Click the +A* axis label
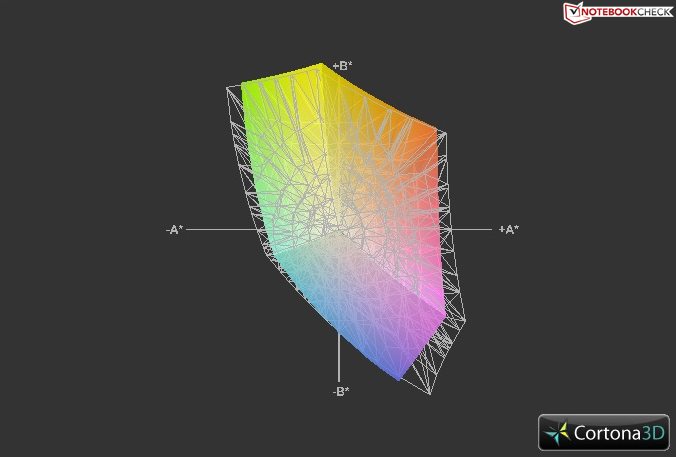The image size is (676, 457). [509, 229]
